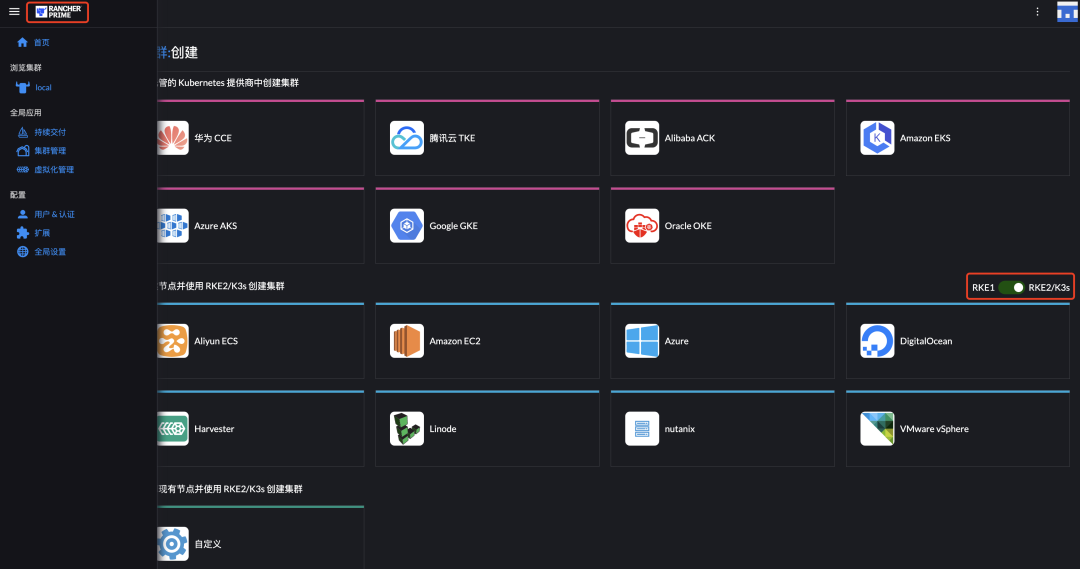
Task: Go to 首页 in the sidebar
Action: click(x=42, y=43)
